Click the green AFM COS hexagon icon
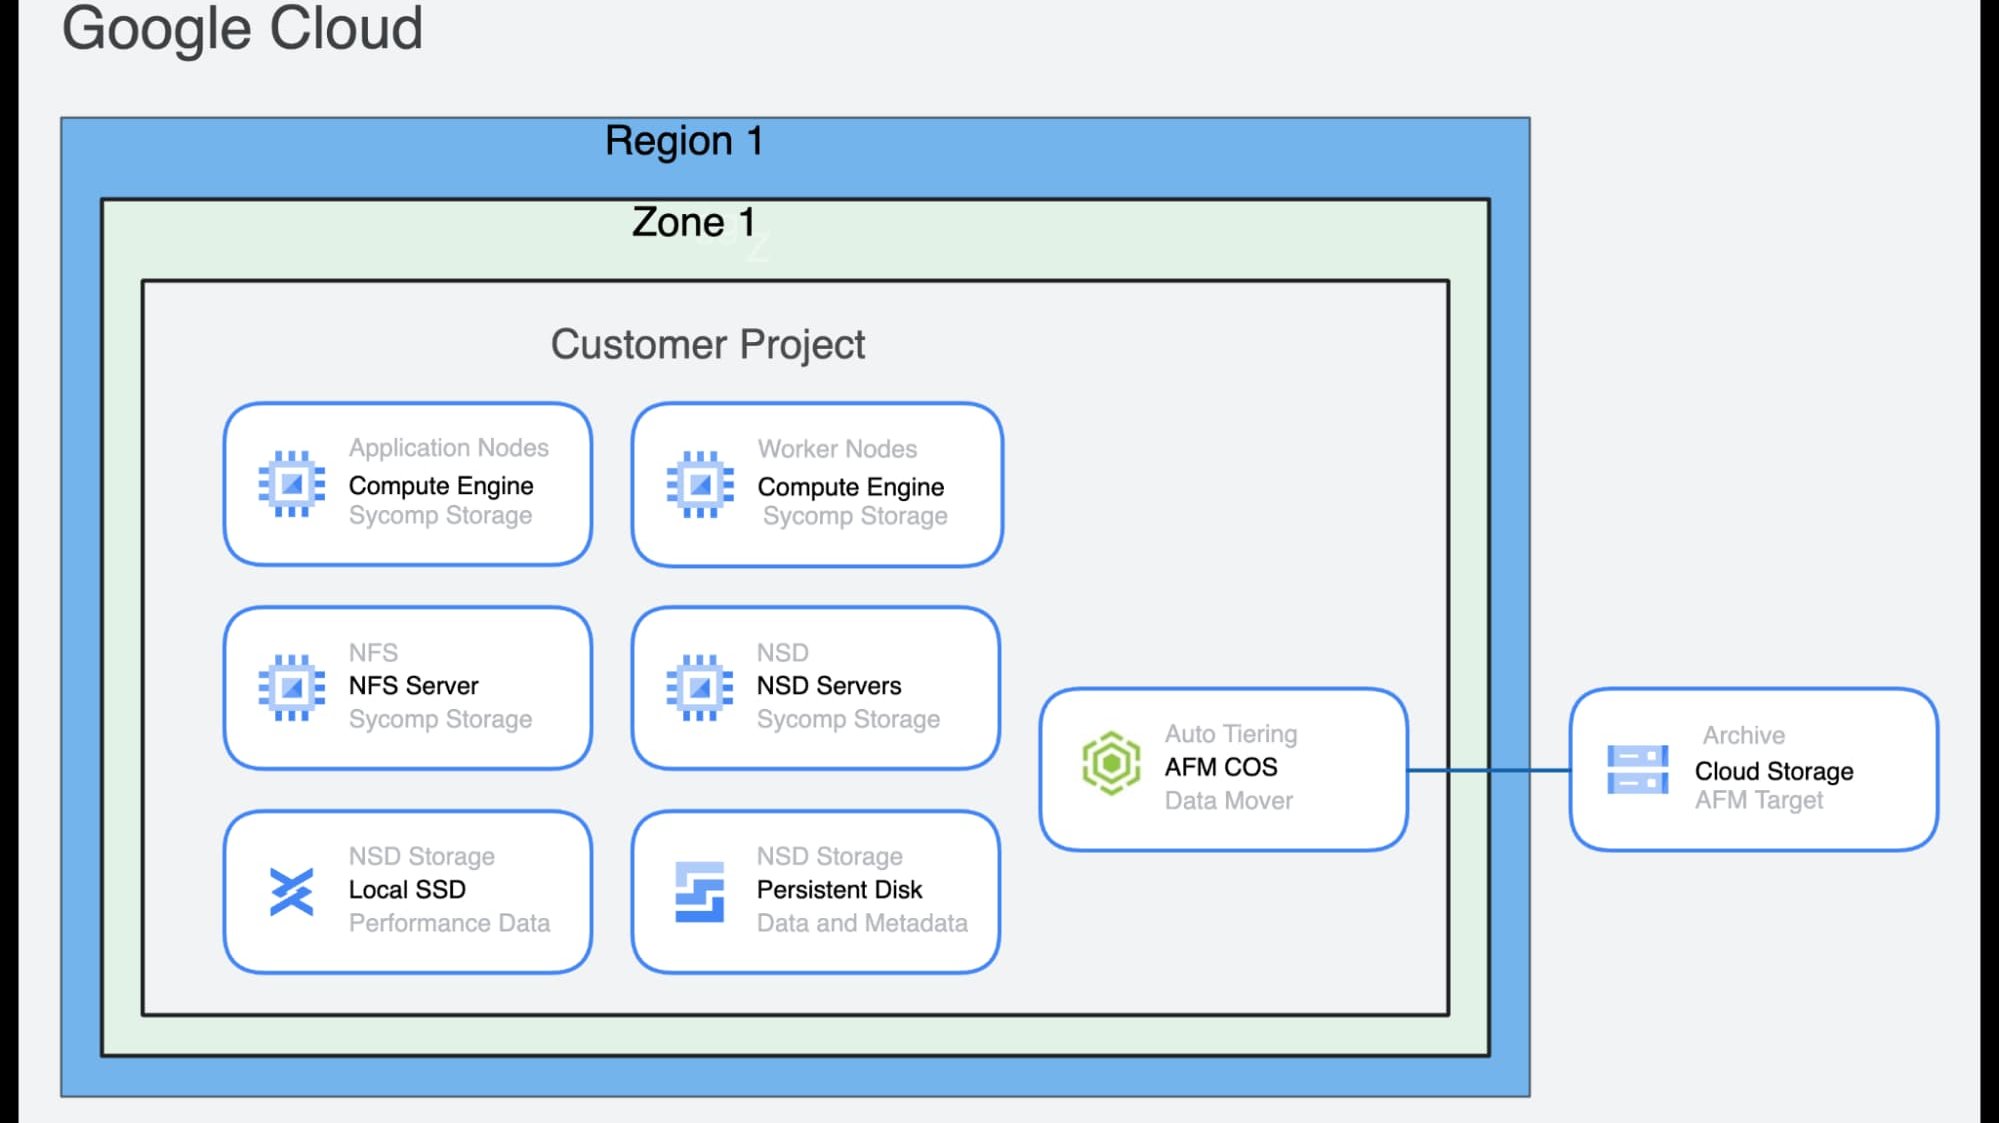This screenshot has width=1999, height=1123. [1111, 764]
